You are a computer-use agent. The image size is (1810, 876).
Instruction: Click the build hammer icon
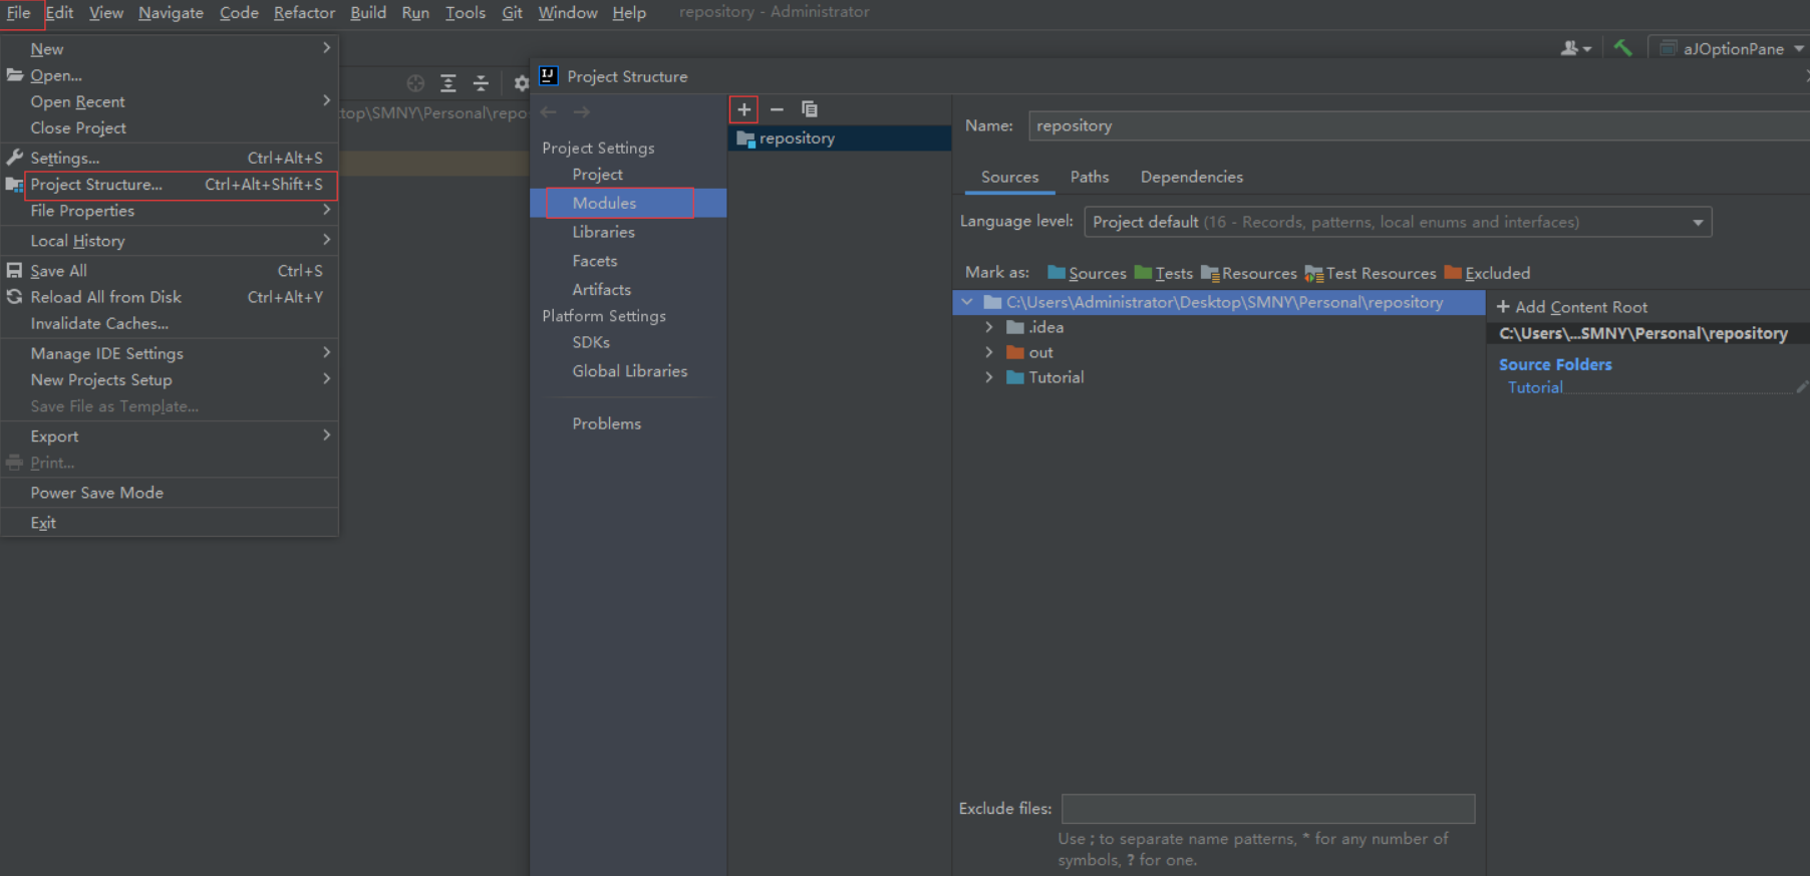coord(1622,48)
